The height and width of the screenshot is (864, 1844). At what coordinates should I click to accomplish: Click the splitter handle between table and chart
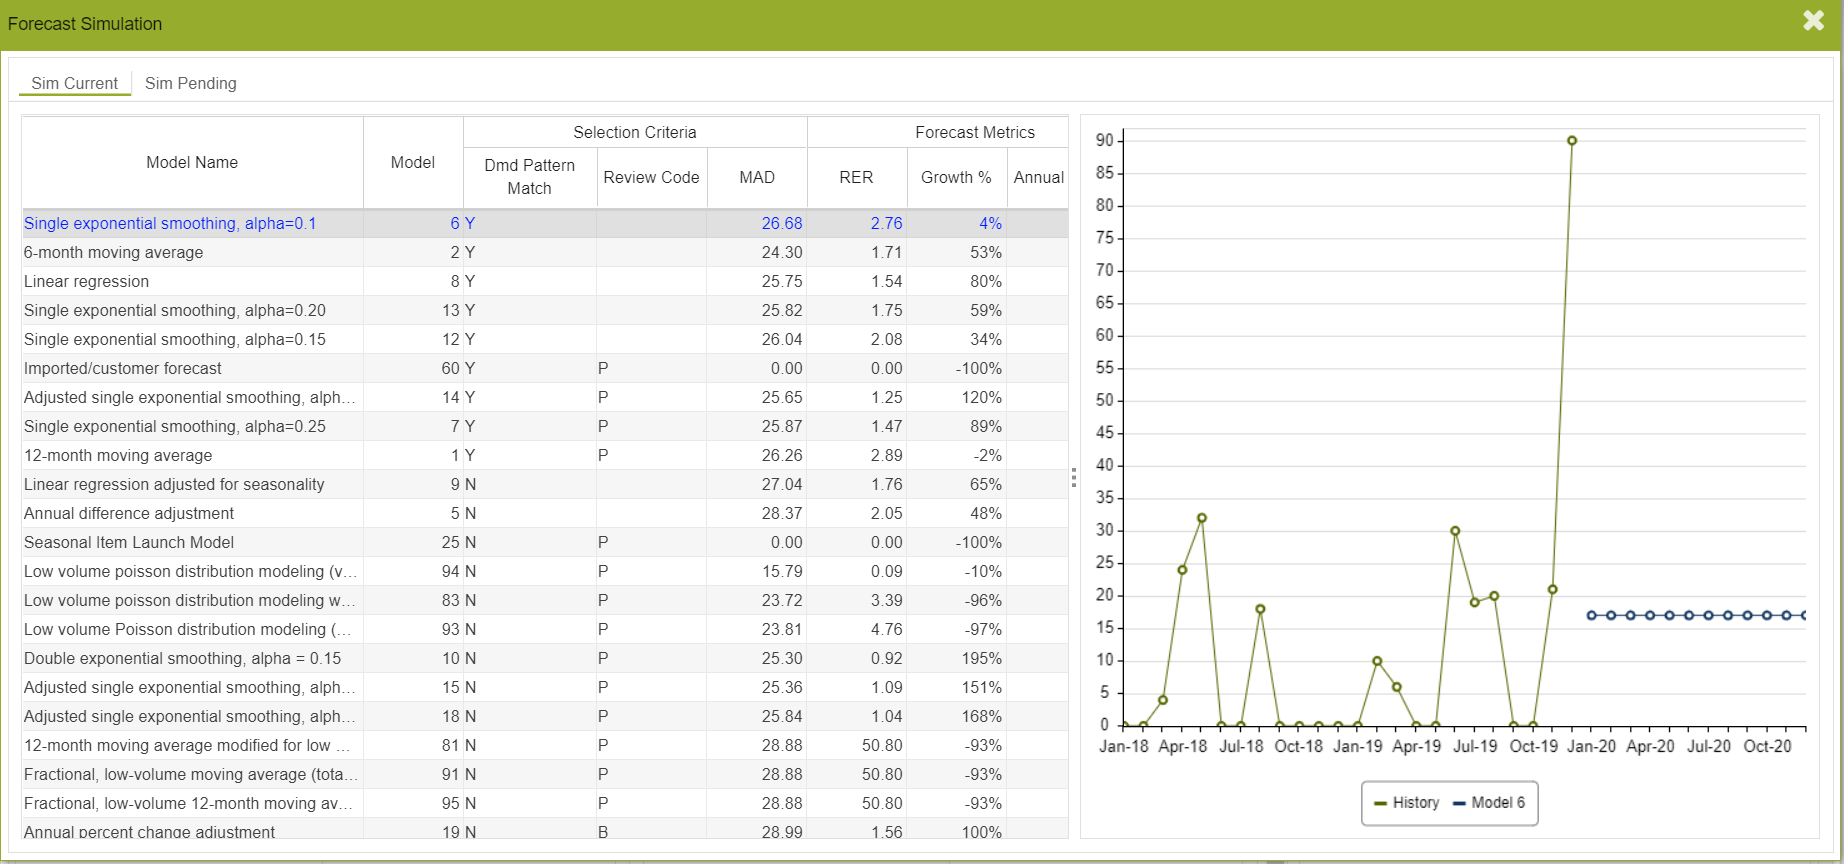tap(1074, 477)
